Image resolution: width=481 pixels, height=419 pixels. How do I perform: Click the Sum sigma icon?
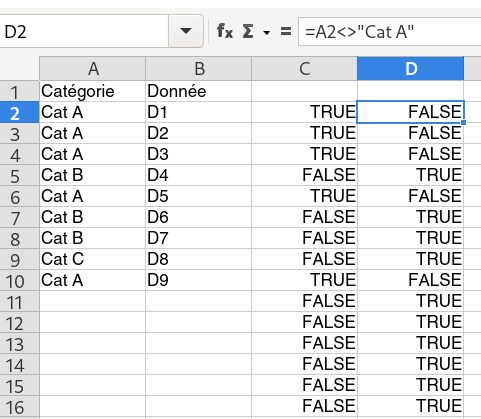(x=248, y=32)
